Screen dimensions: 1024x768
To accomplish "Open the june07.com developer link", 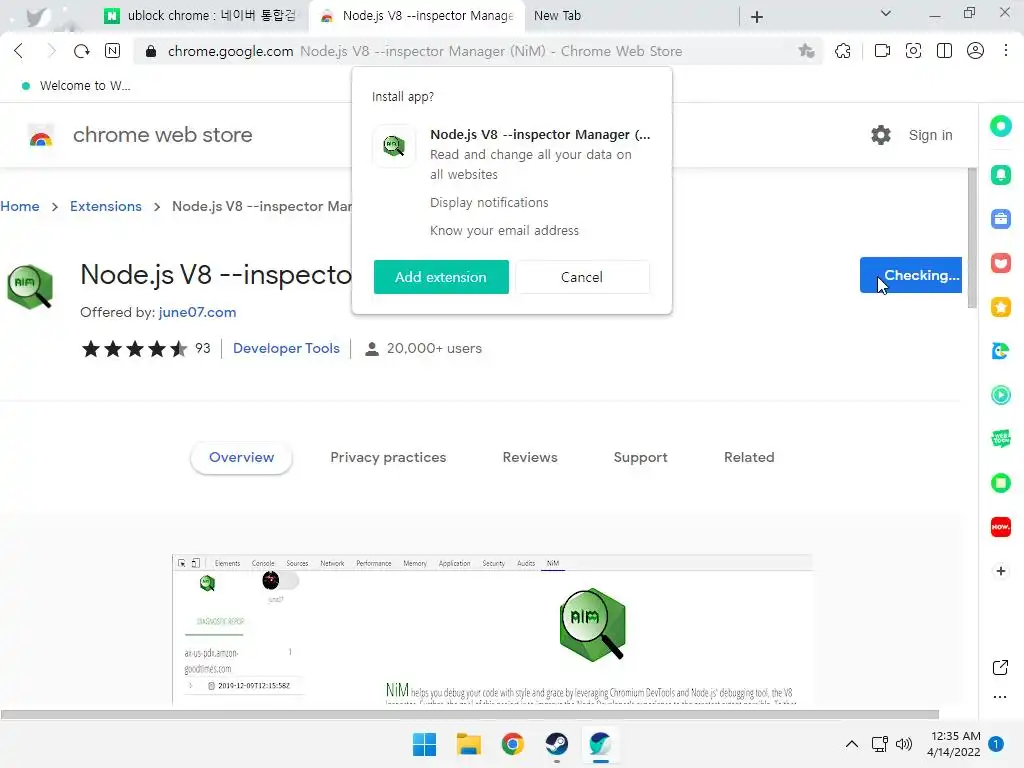I will click(x=197, y=312).
